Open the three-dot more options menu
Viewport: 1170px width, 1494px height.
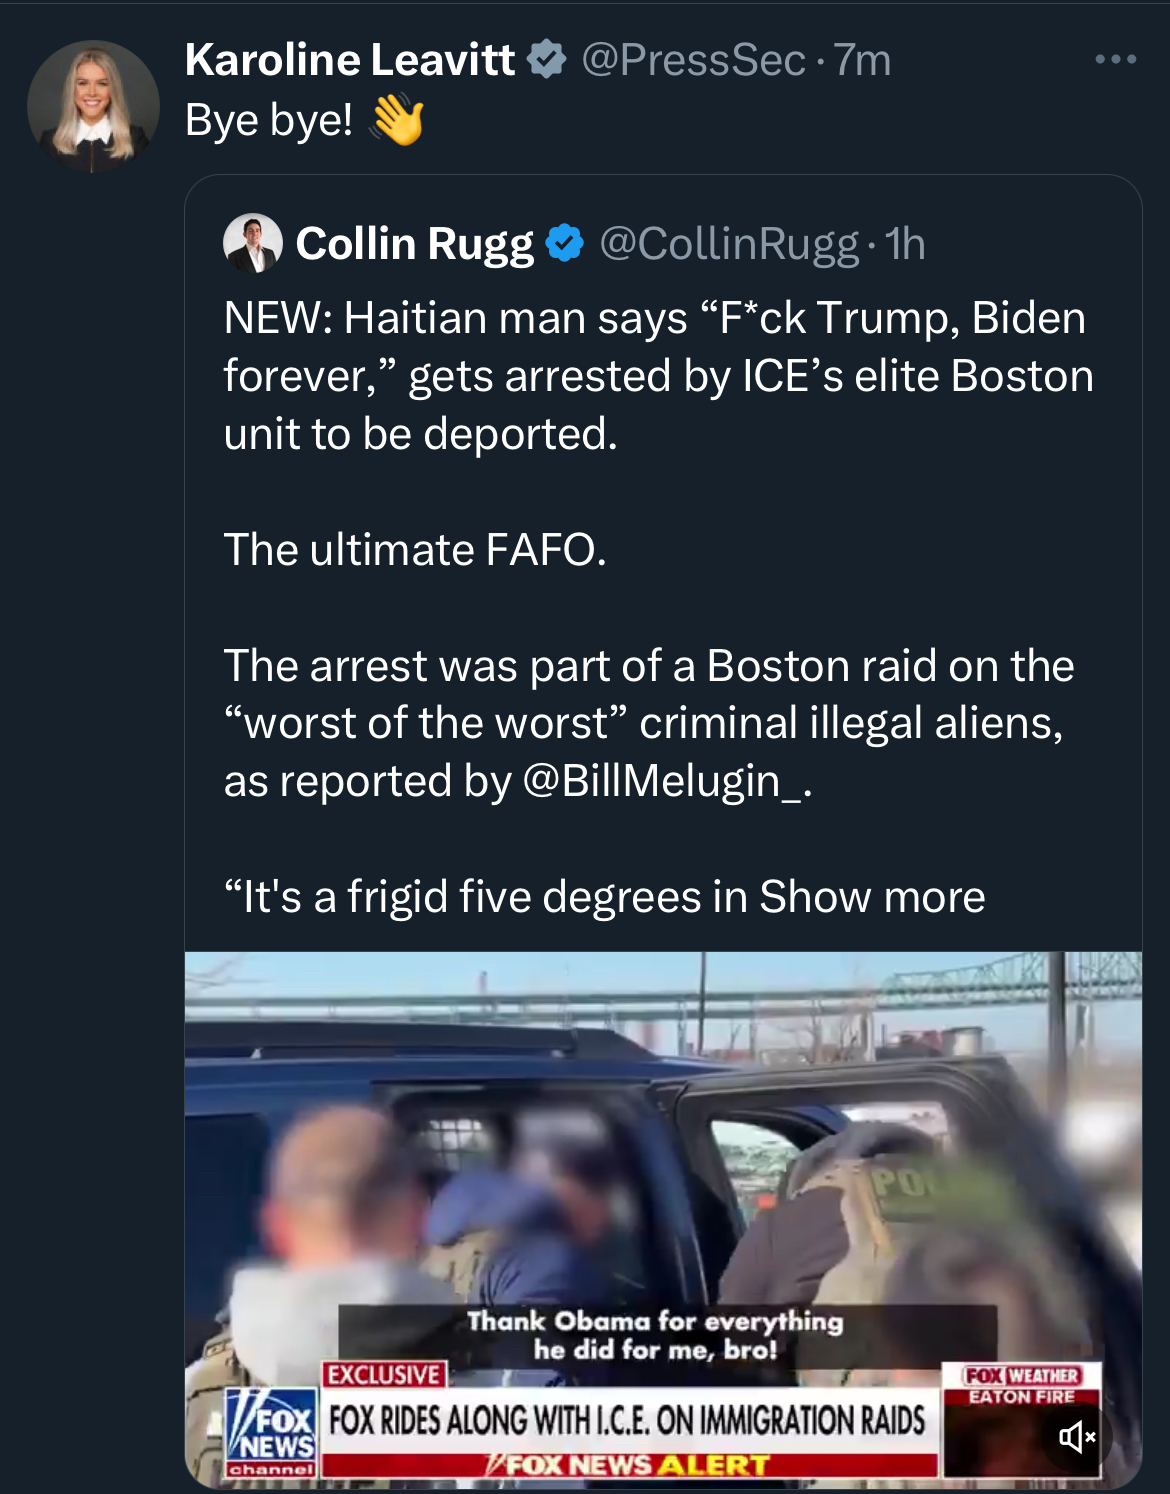click(1115, 60)
